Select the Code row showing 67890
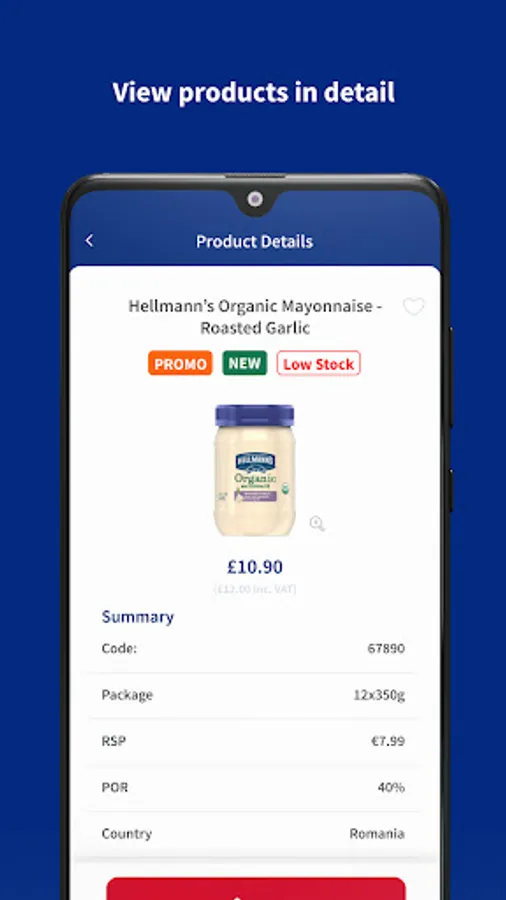The width and height of the screenshot is (506, 900). (x=253, y=649)
